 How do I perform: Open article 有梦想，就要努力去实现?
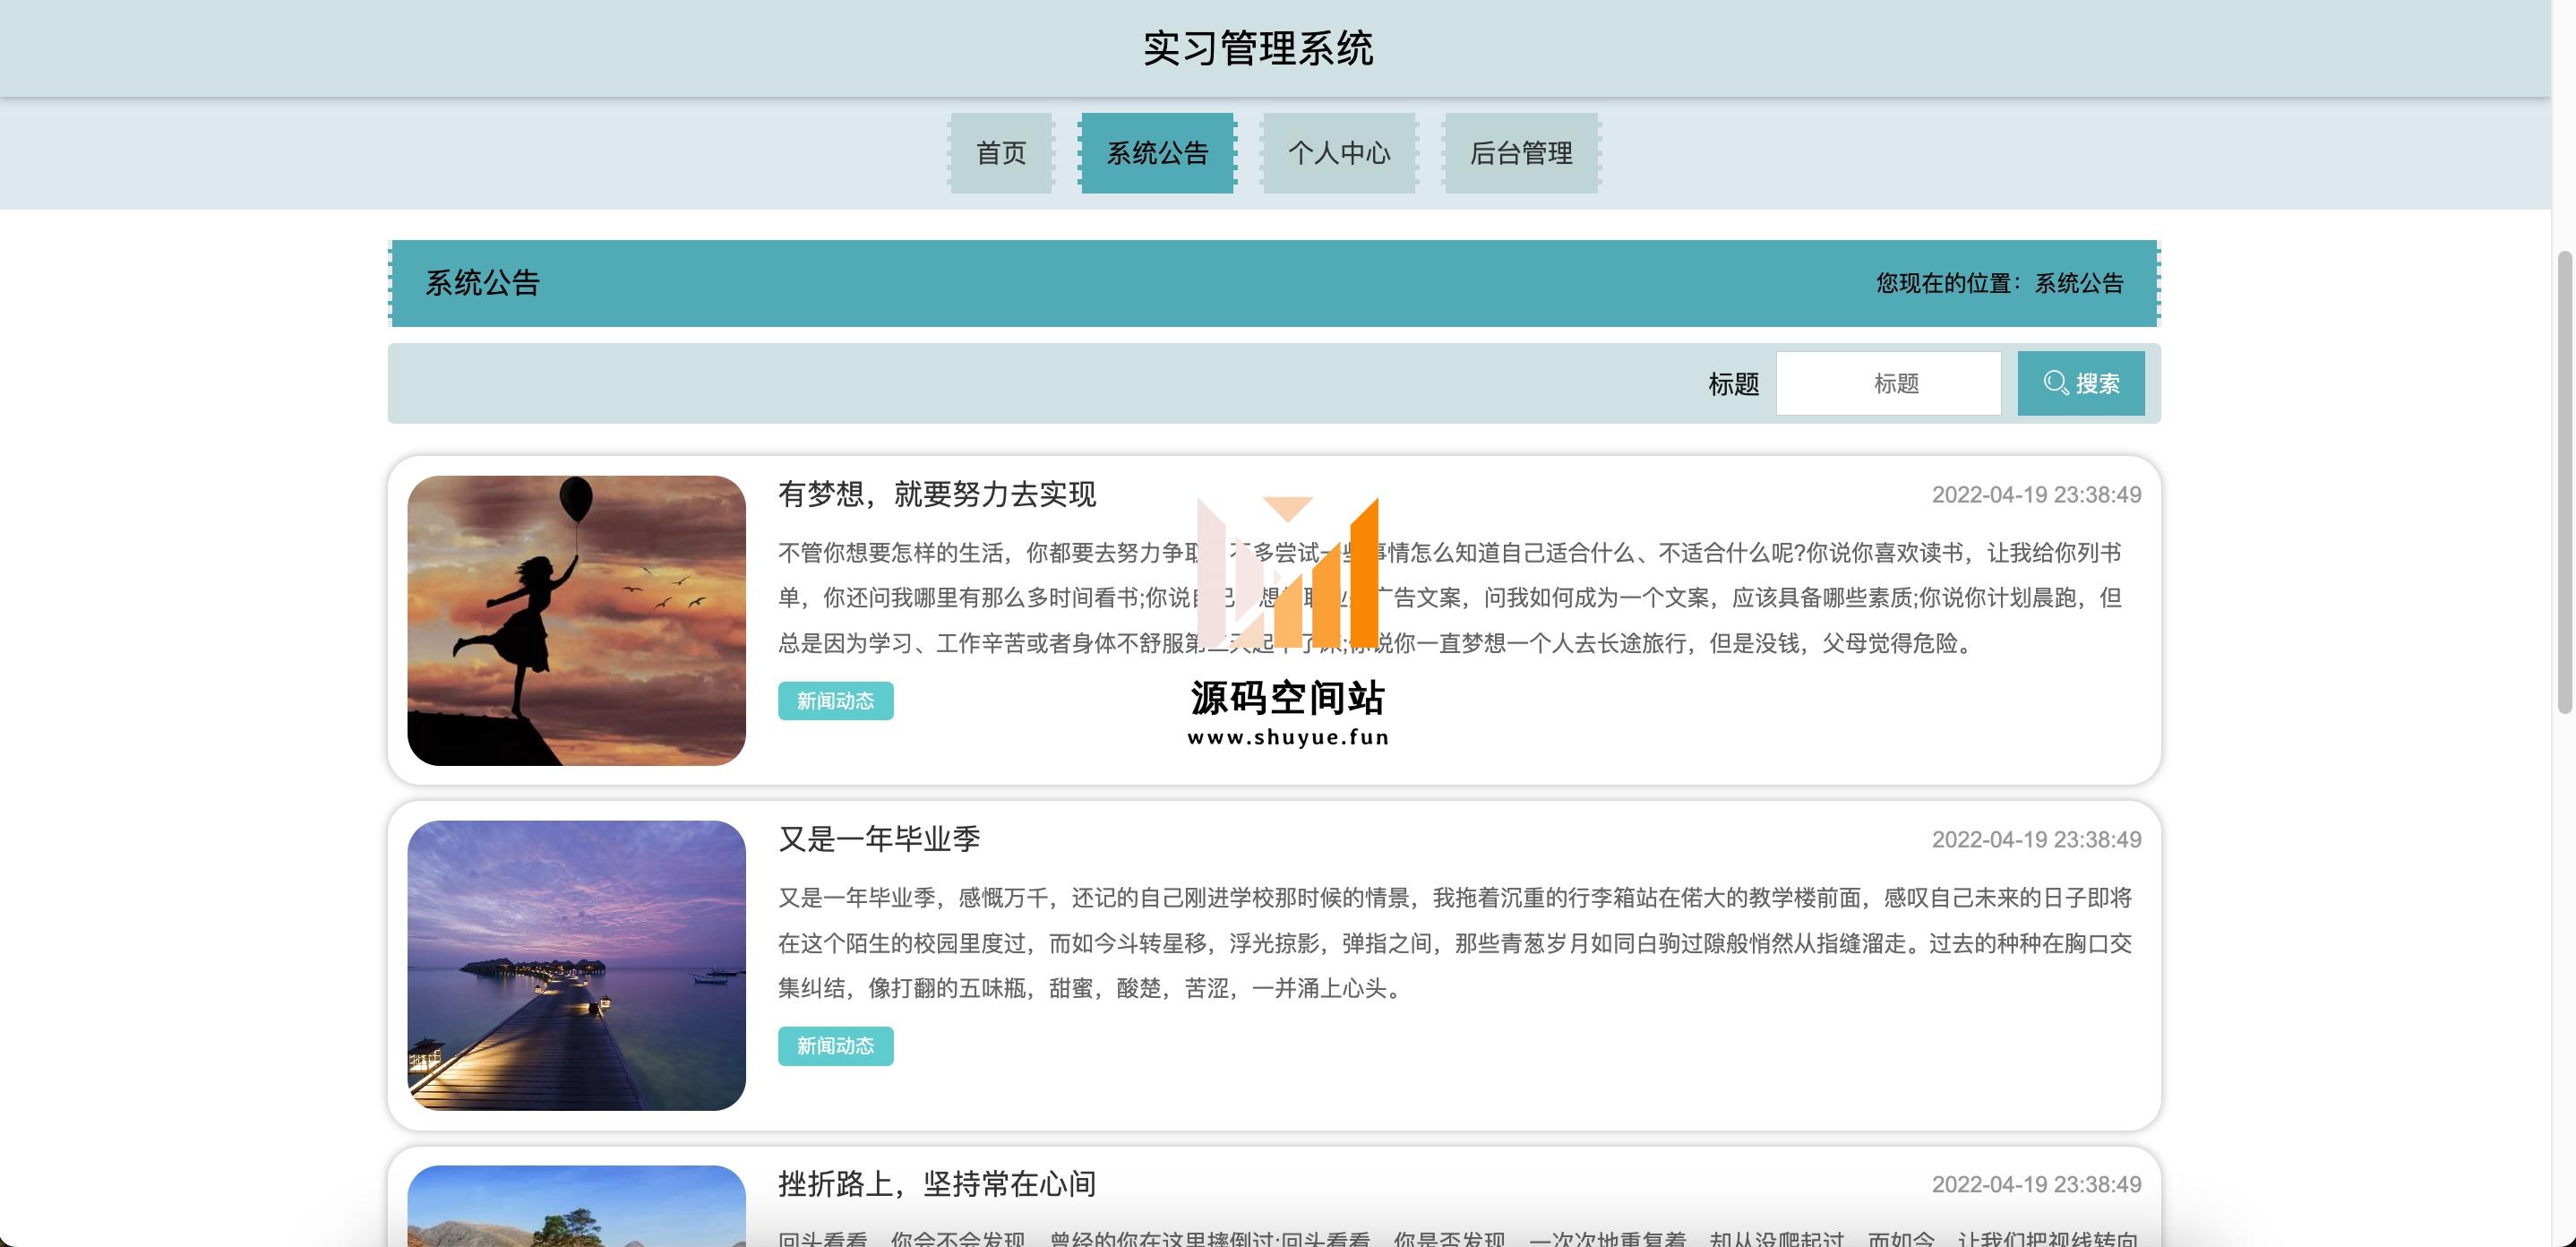tap(937, 494)
